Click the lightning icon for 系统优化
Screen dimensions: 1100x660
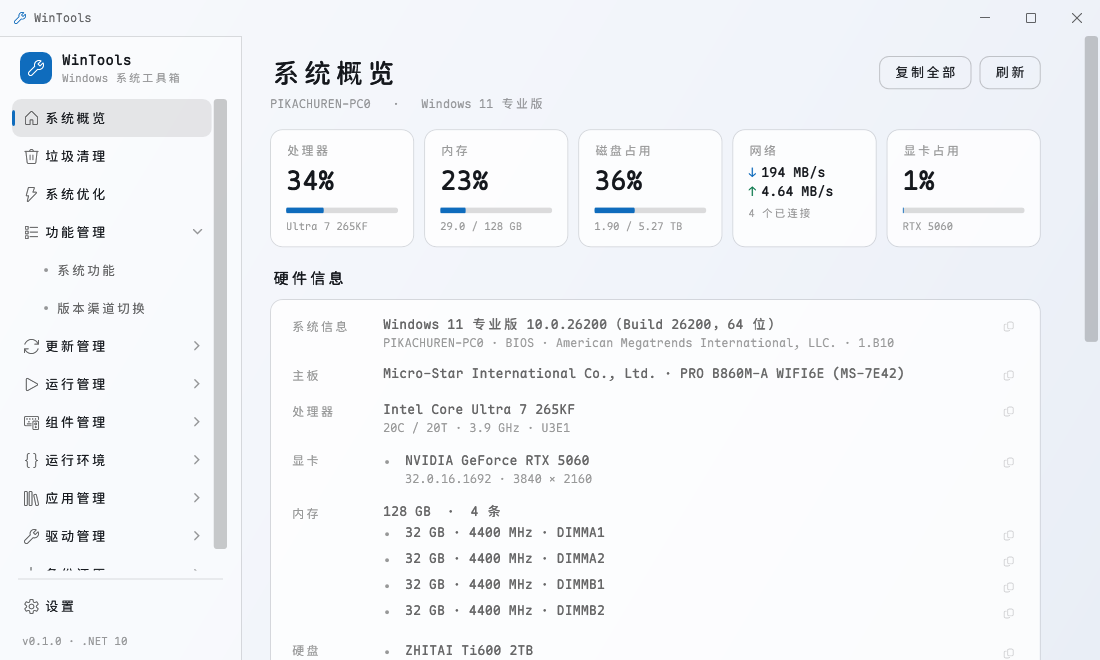tap(32, 194)
